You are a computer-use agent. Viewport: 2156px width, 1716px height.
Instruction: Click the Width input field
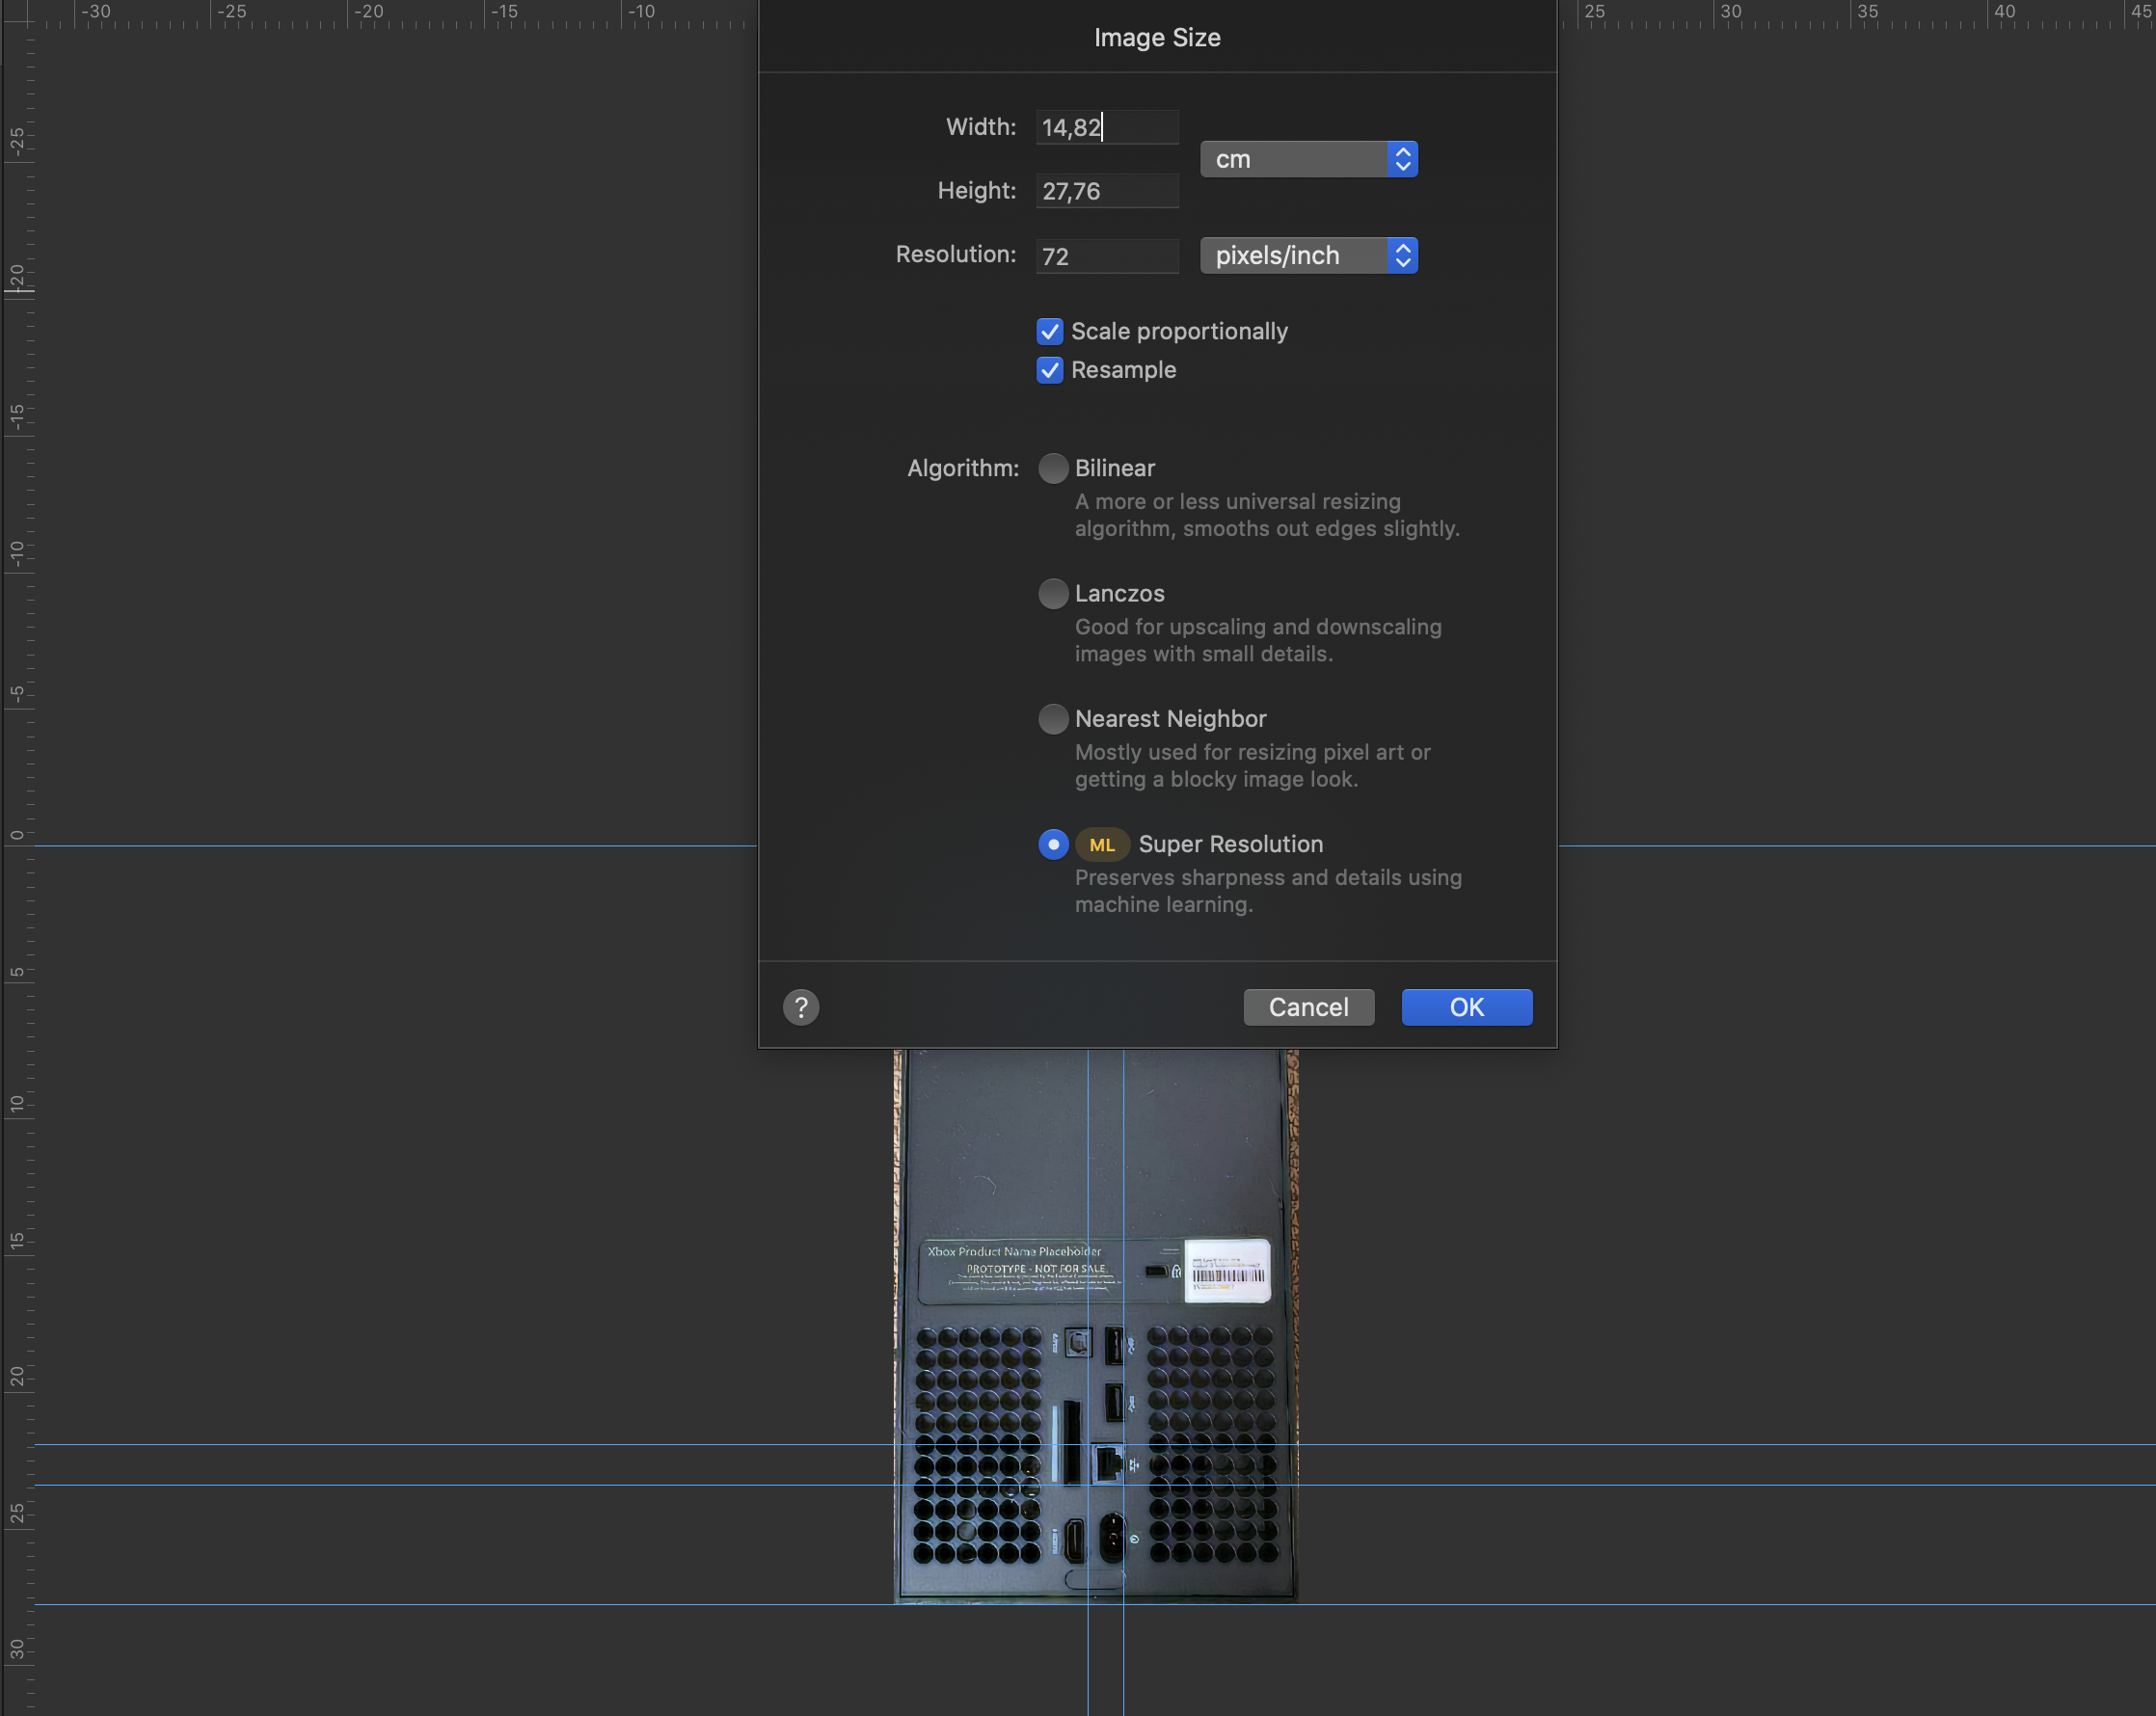pyautogui.click(x=1106, y=127)
